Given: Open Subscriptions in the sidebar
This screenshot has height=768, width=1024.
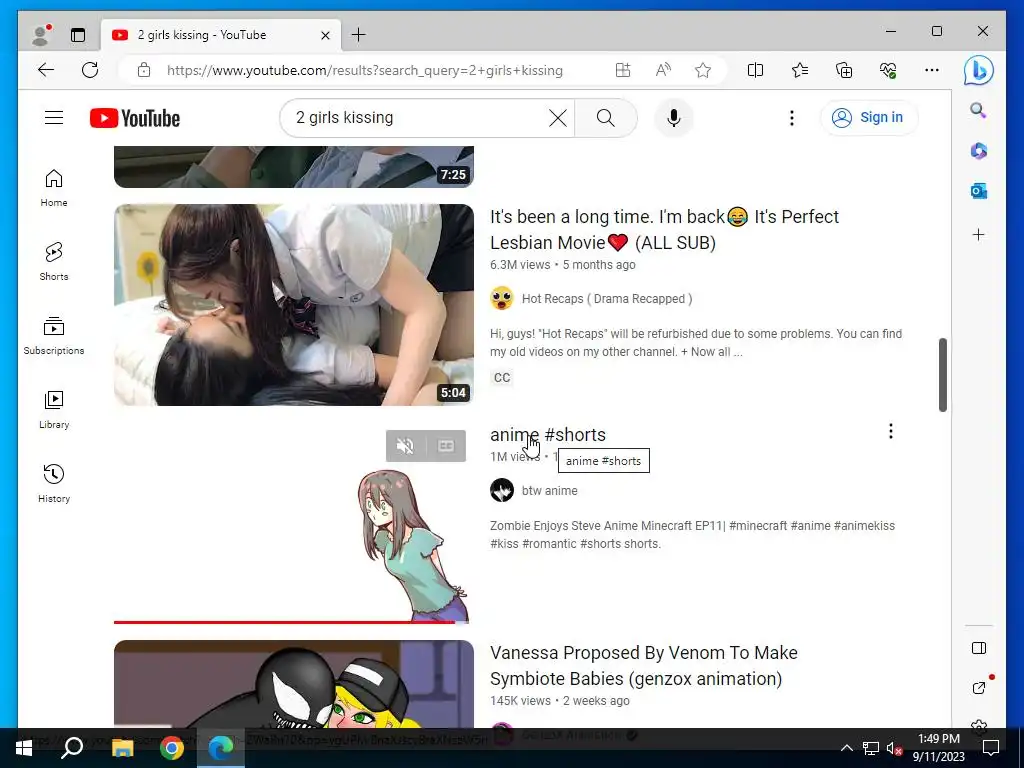Looking at the screenshot, I should tap(54, 336).
